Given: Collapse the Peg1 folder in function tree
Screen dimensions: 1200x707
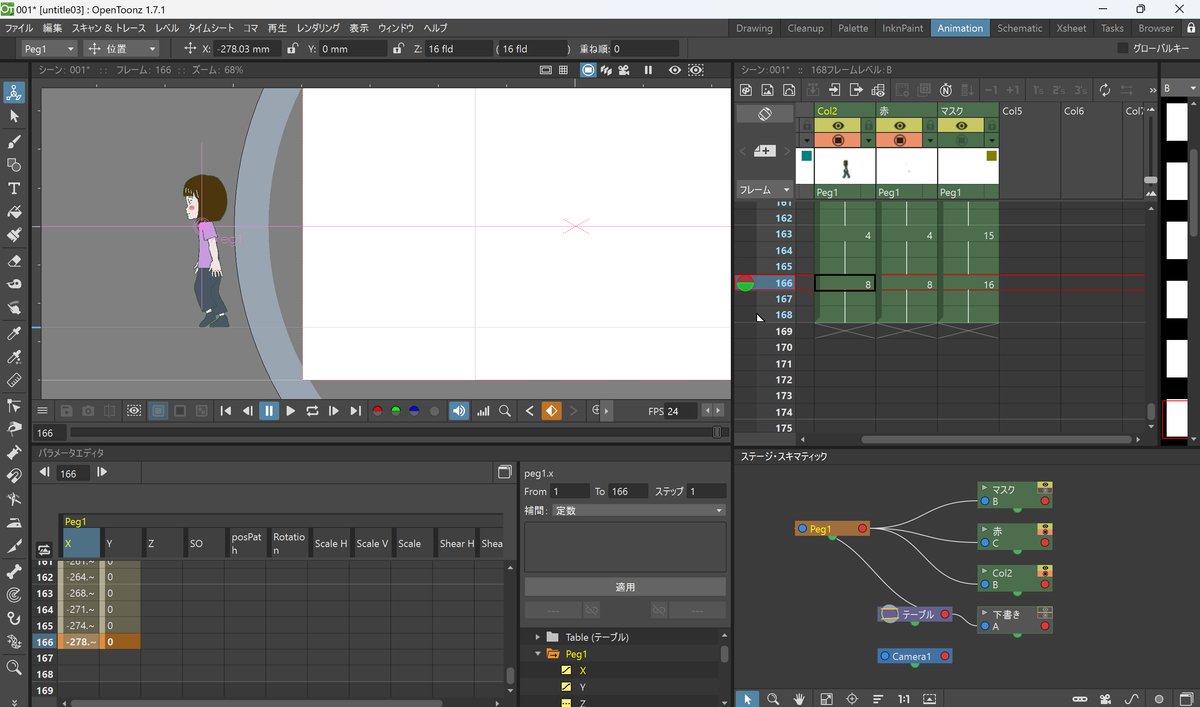Looking at the screenshot, I should click(537, 653).
